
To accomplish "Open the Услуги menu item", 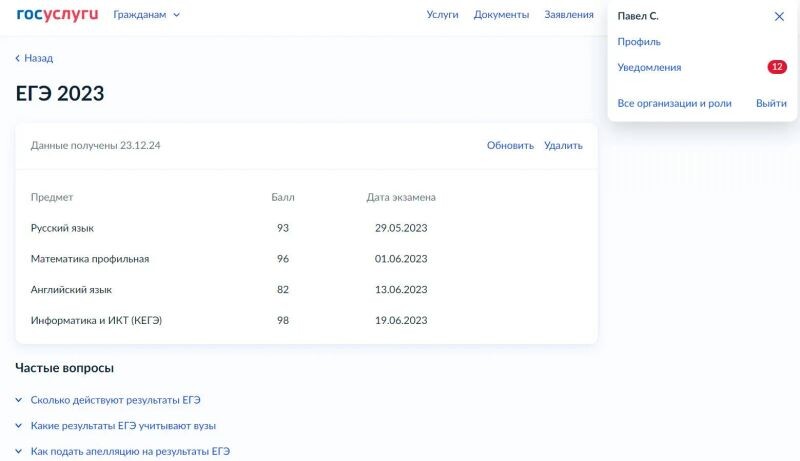I will click(442, 15).
